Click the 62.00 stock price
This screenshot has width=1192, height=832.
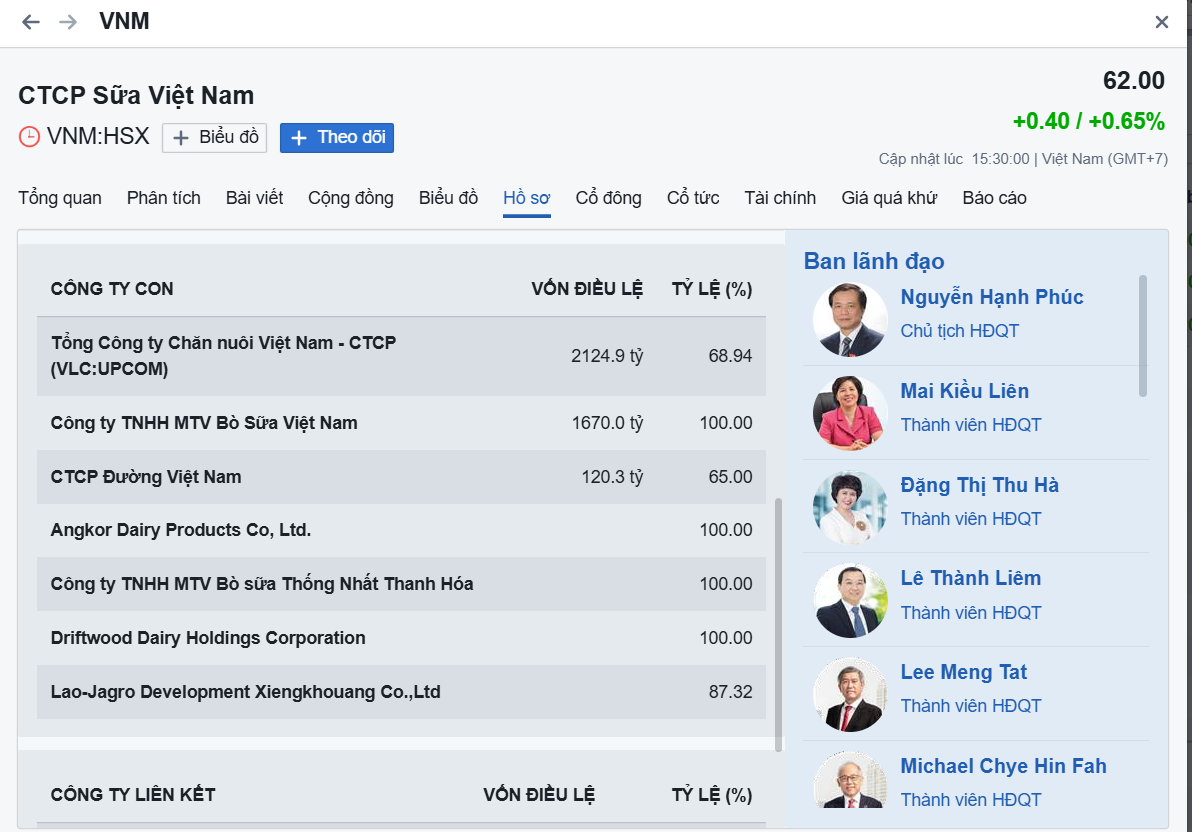click(x=1133, y=81)
